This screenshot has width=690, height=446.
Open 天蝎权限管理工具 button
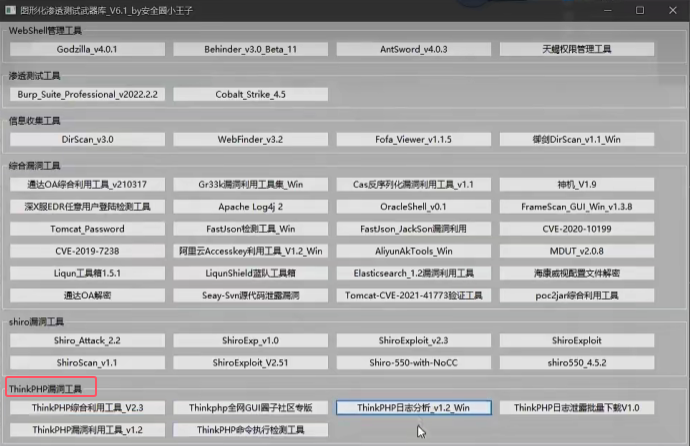[577, 49]
